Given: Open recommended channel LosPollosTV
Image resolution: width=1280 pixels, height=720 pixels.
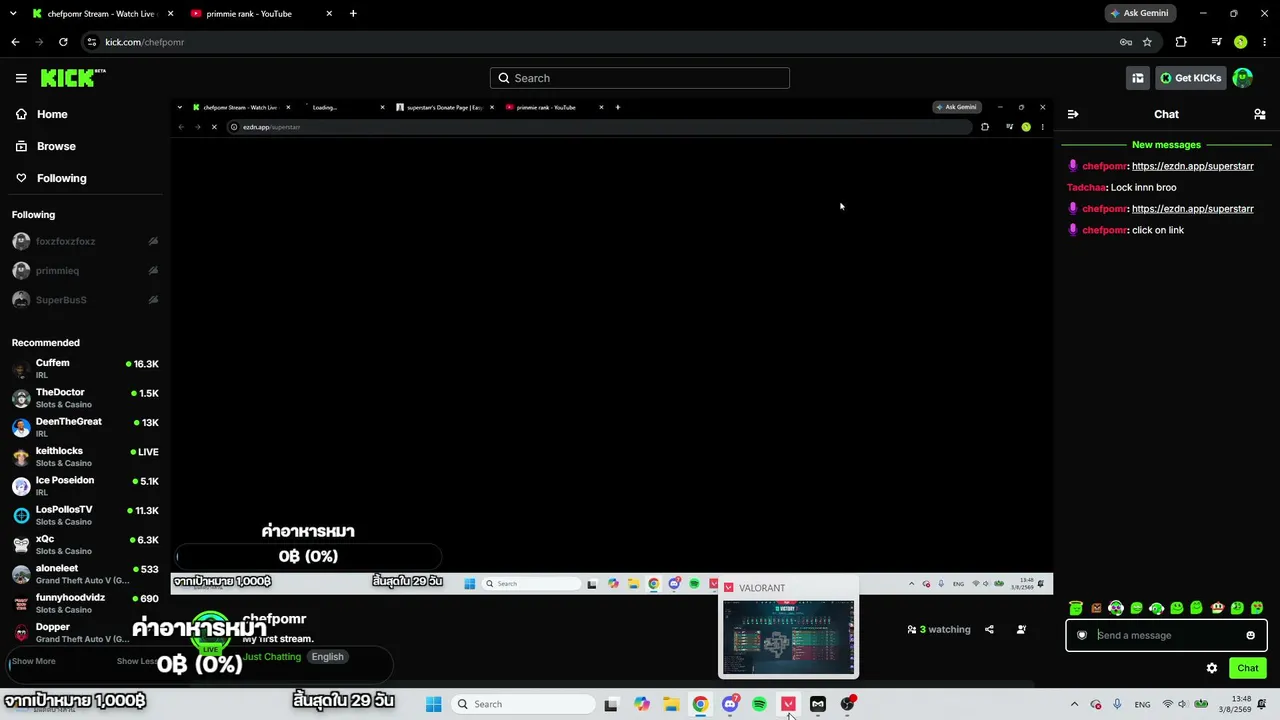Looking at the screenshot, I should [85, 515].
